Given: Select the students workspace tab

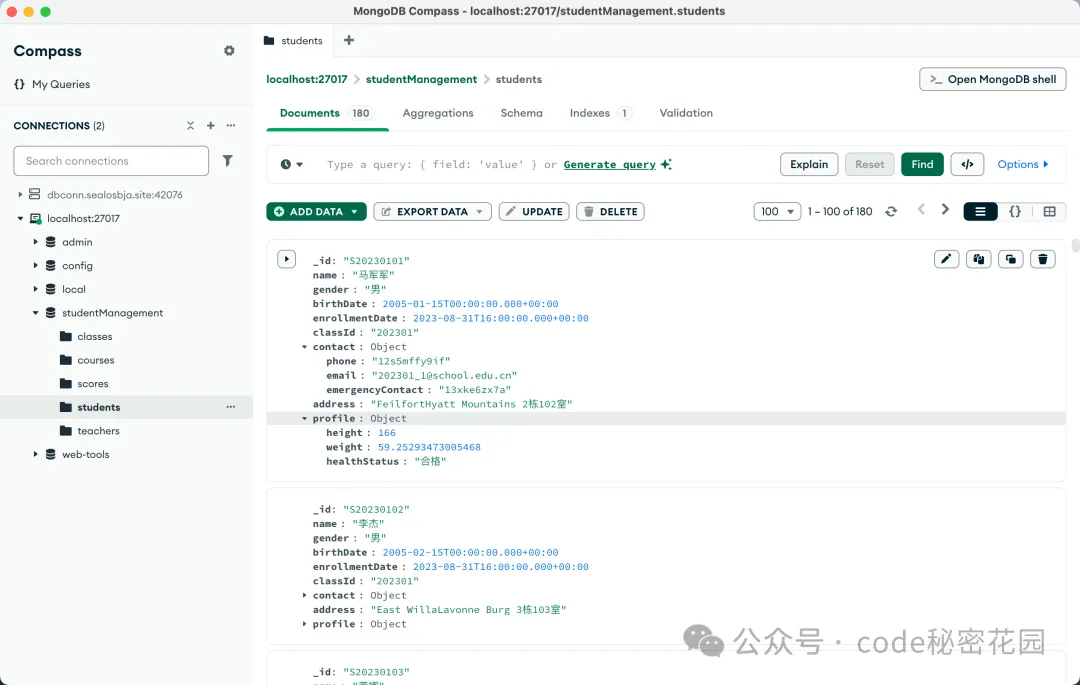Looking at the screenshot, I should coord(293,41).
